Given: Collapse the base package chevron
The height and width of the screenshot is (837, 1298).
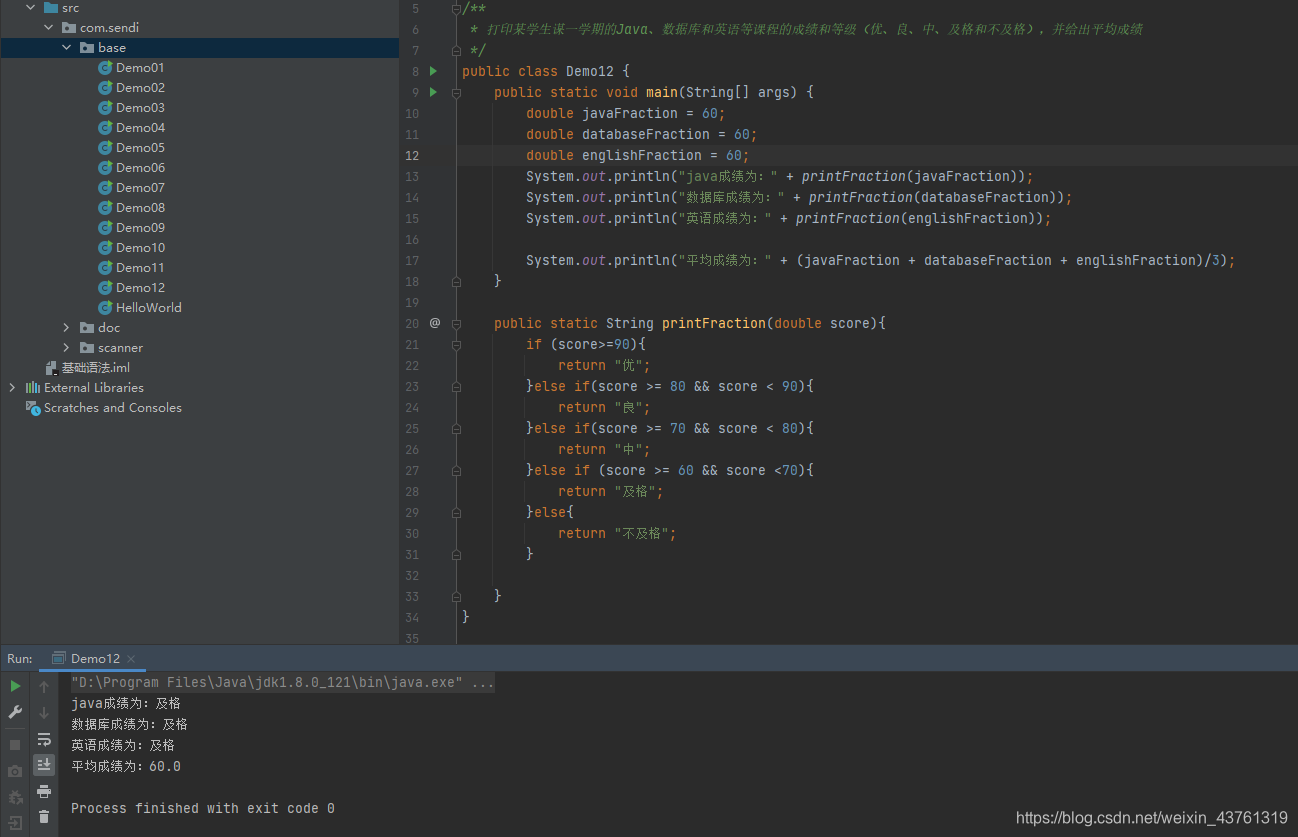Looking at the screenshot, I should point(66,48).
